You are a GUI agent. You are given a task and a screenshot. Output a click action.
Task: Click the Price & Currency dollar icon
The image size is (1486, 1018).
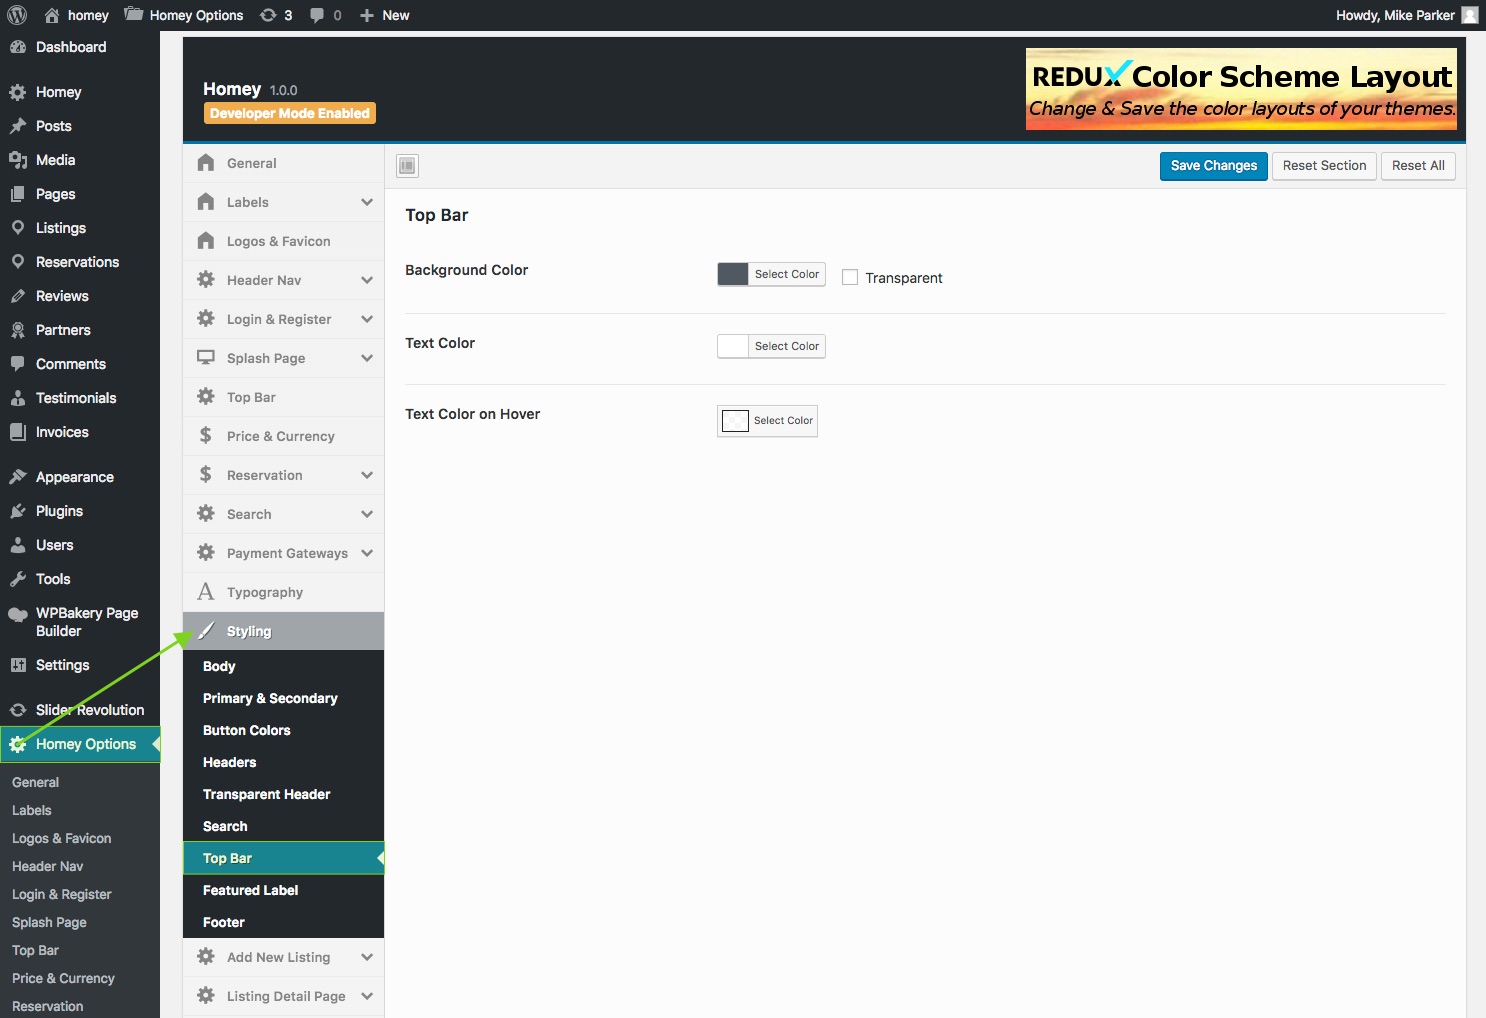pyautogui.click(x=206, y=436)
